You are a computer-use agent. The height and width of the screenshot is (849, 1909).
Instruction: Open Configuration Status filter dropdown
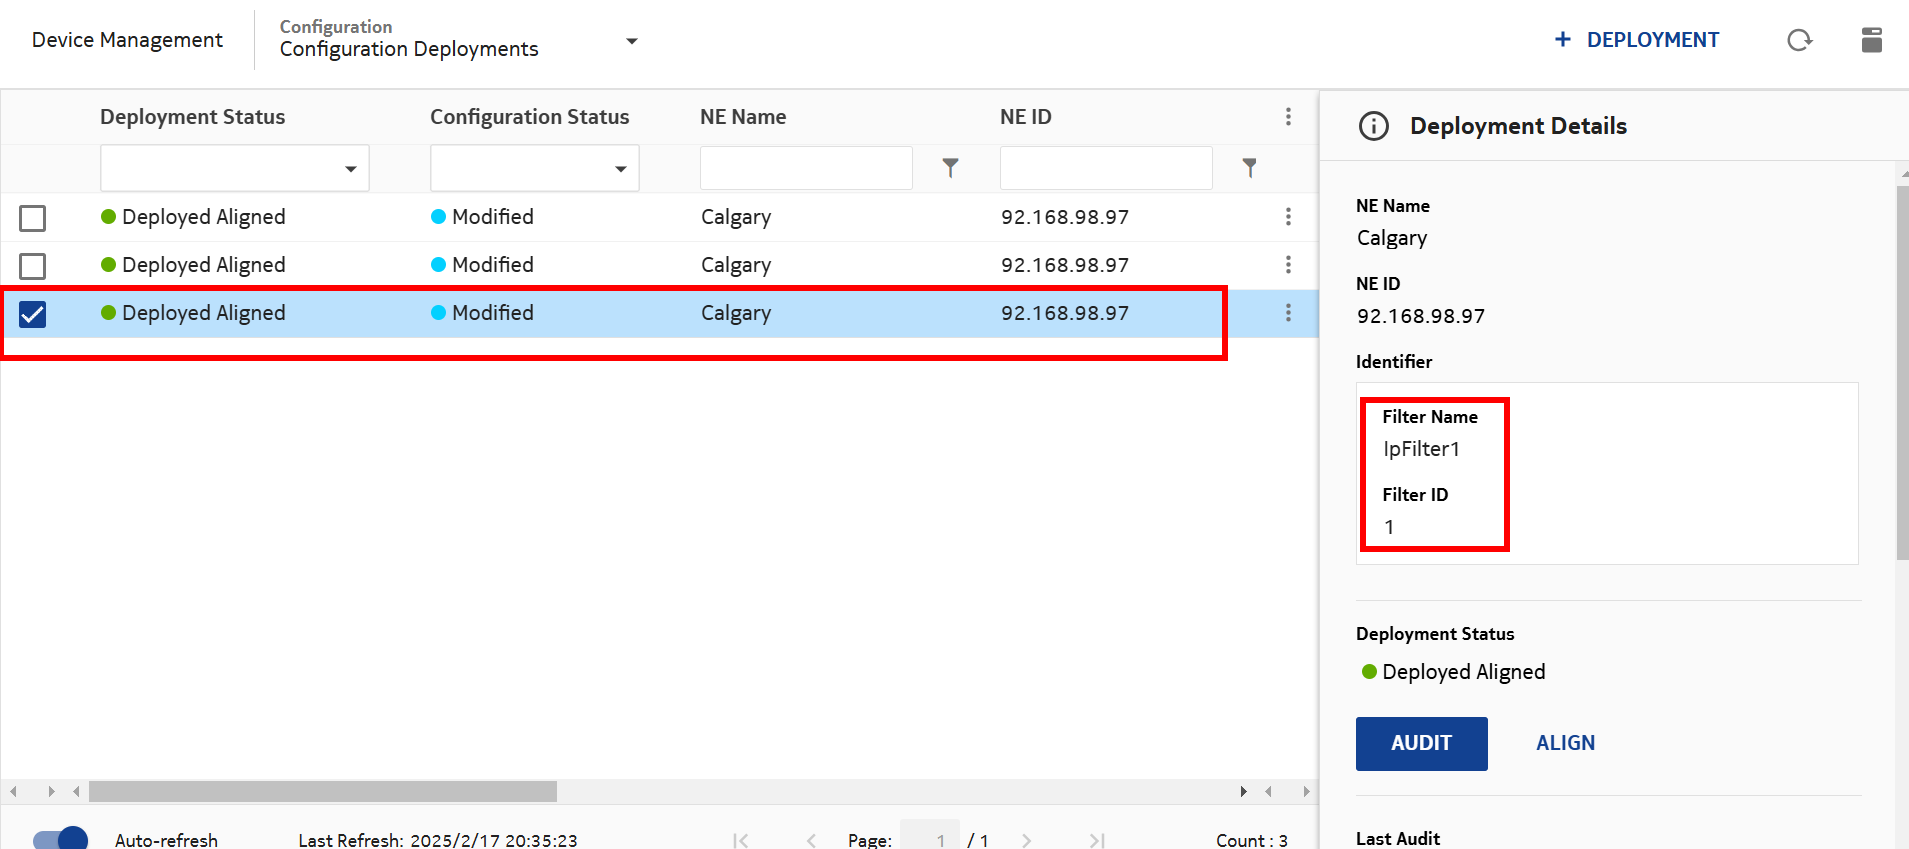tap(535, 168)
